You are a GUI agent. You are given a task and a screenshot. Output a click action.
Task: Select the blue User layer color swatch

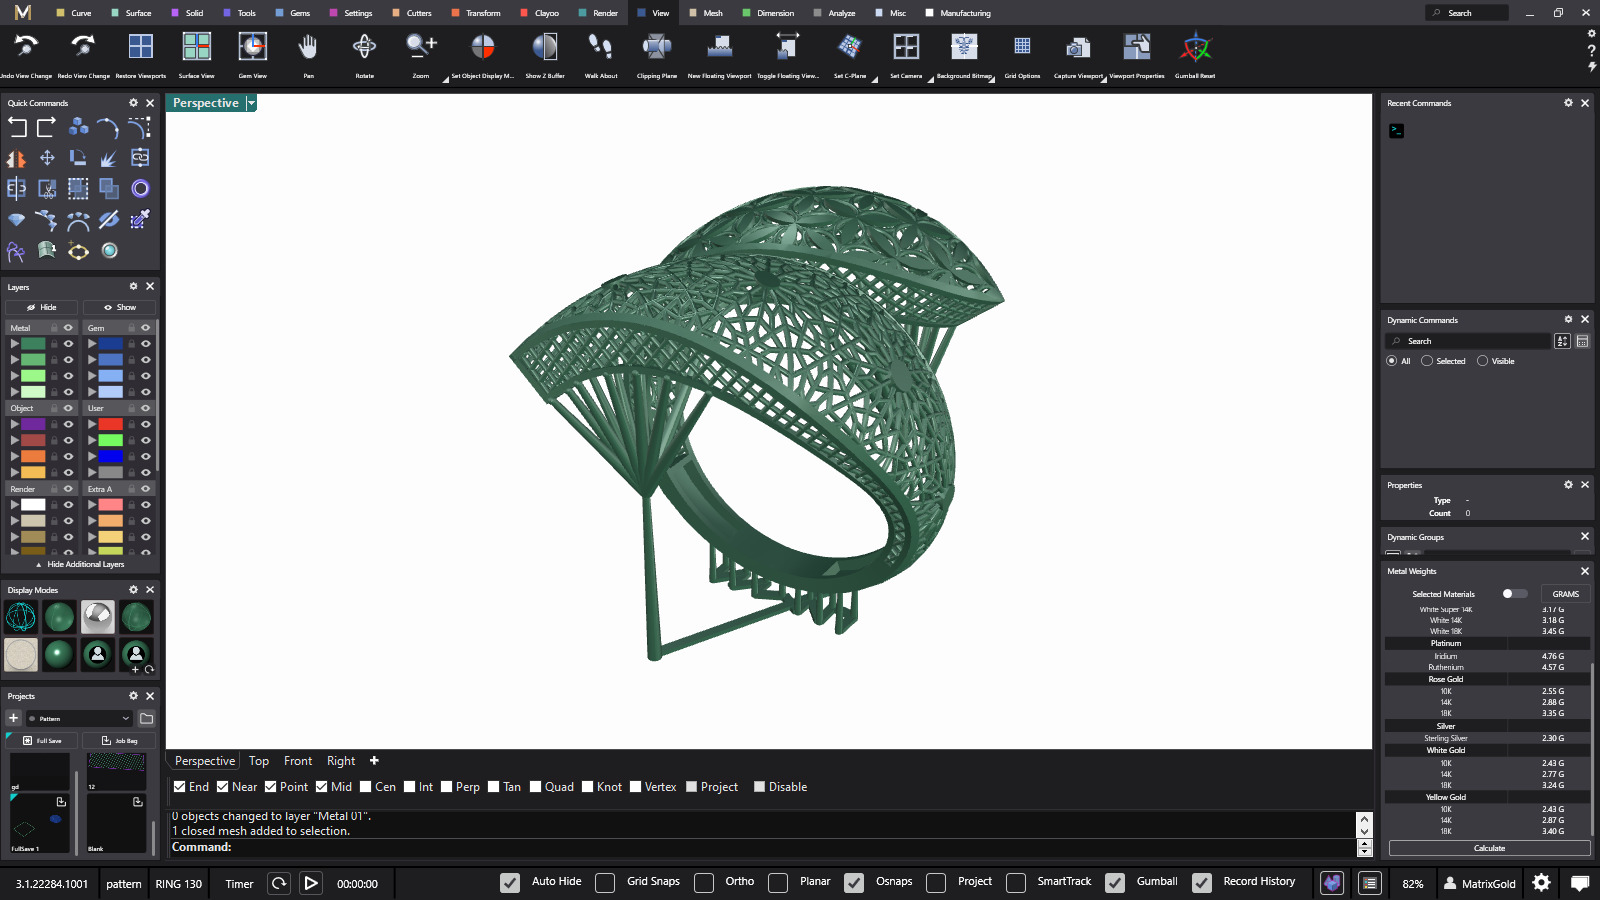tap(111, 456)
